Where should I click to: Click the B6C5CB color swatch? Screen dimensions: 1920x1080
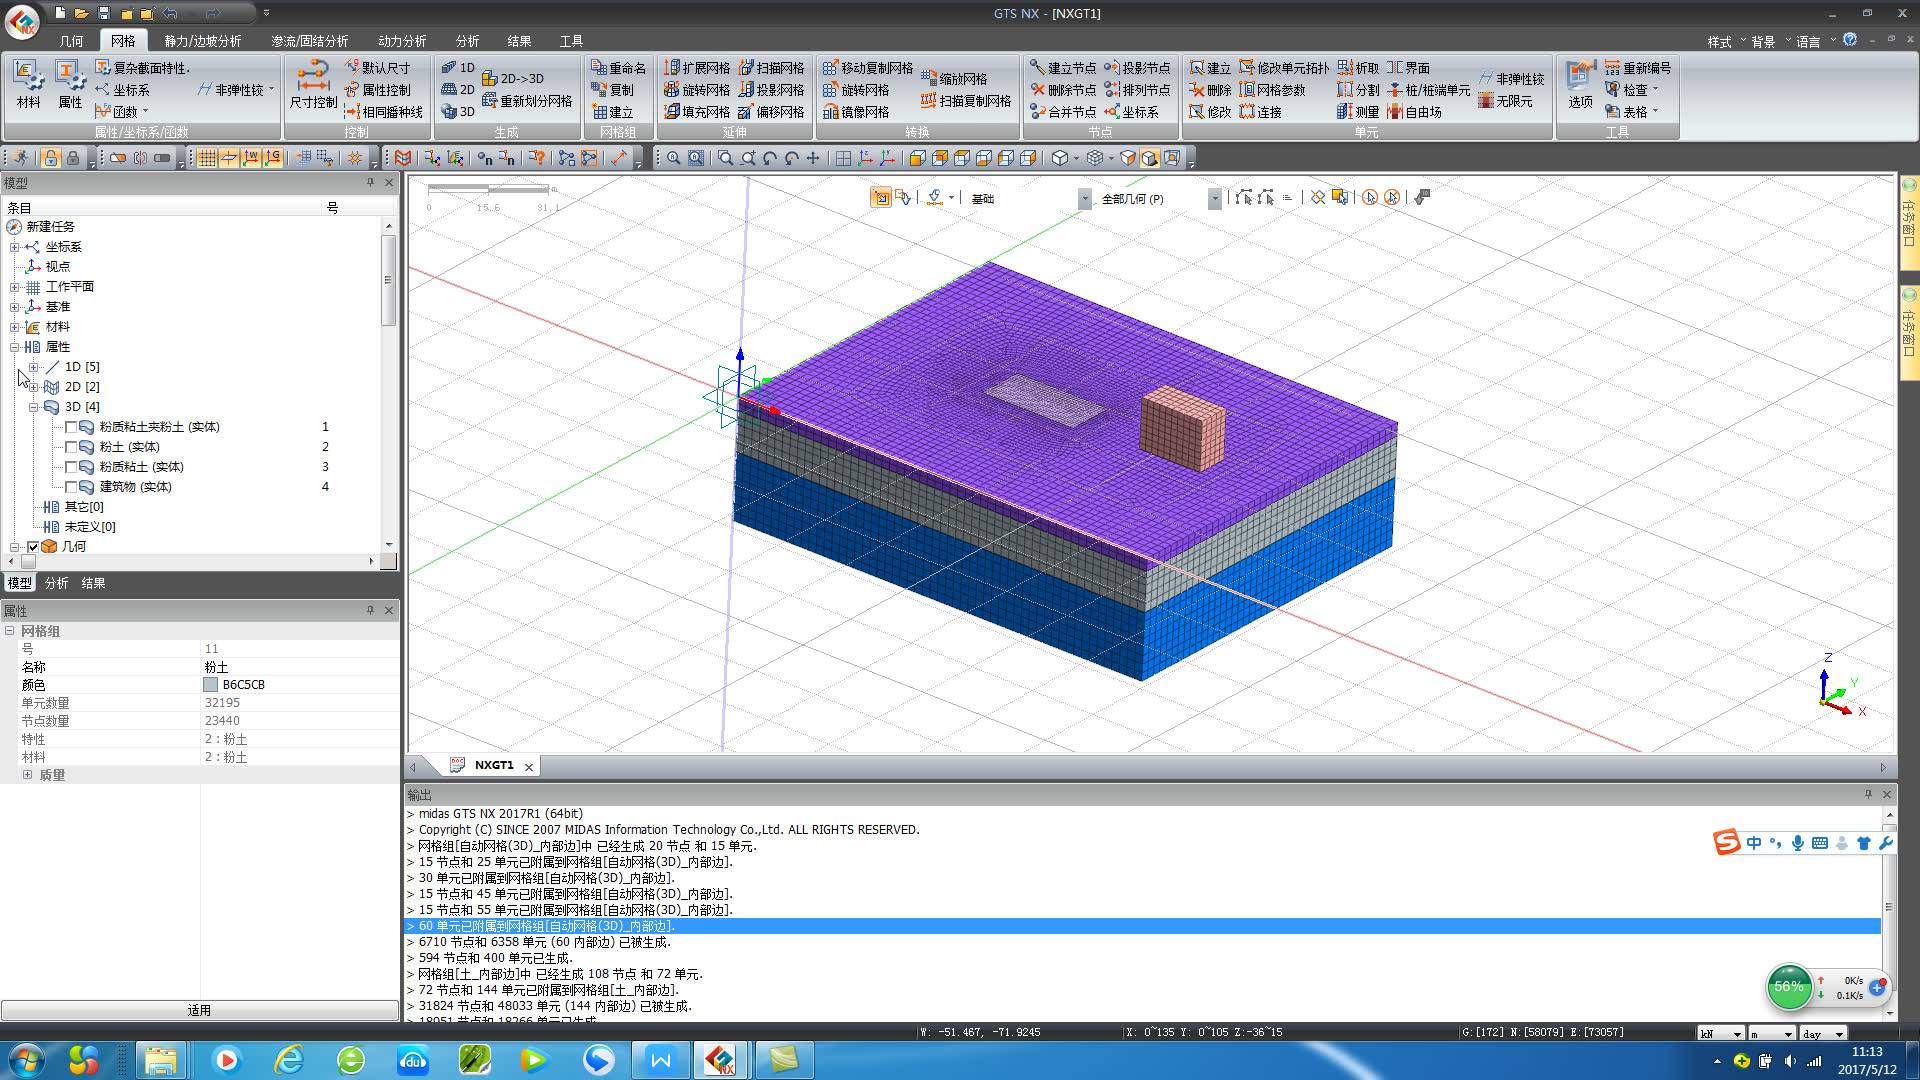click(210, 685)
